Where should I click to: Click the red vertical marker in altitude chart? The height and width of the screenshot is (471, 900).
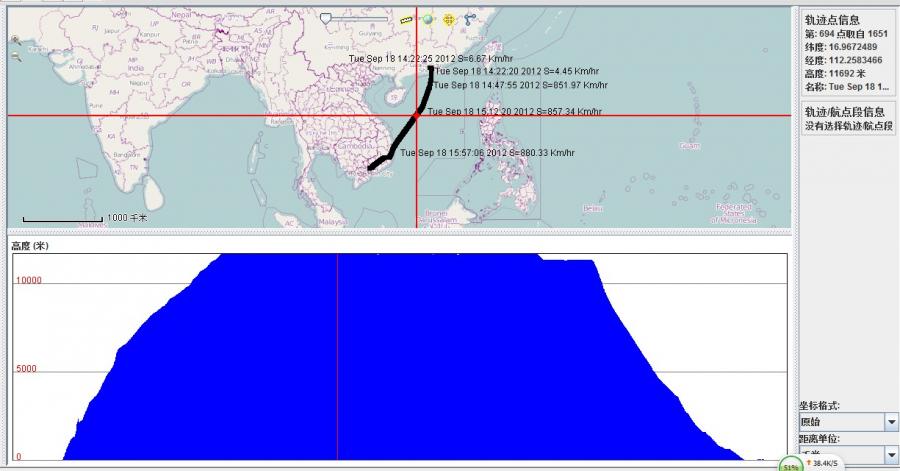(338, 356)
